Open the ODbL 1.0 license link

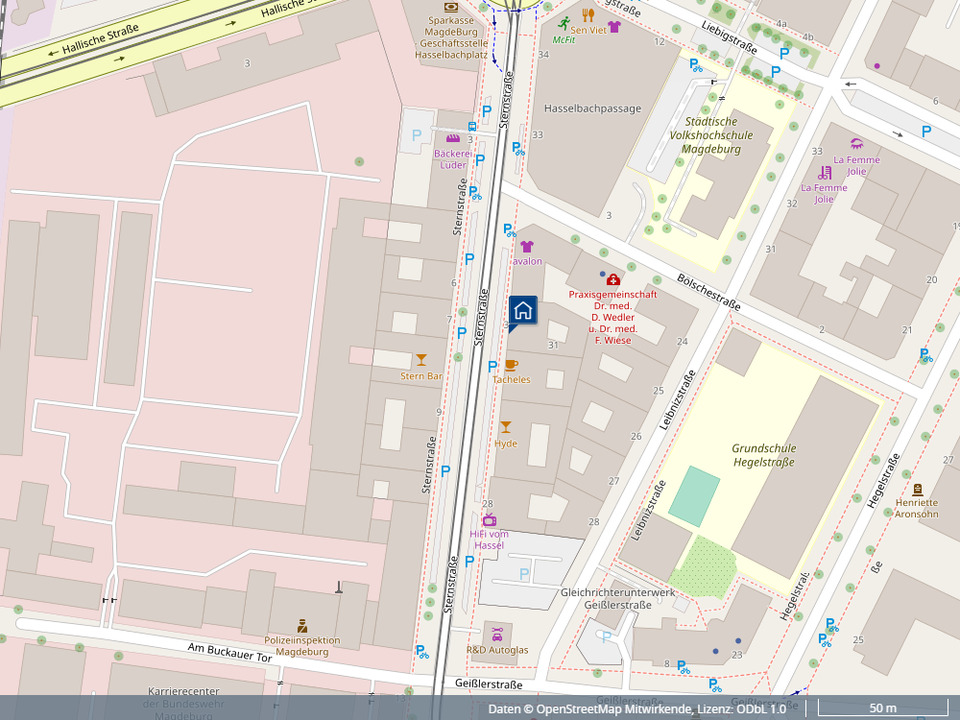762,709
